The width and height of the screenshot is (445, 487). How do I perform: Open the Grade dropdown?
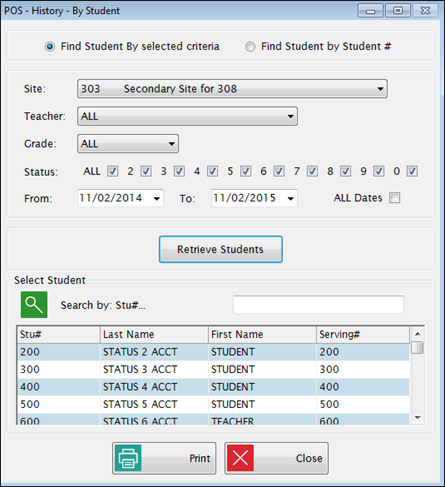pyautogui.click(x=128, y=144)
